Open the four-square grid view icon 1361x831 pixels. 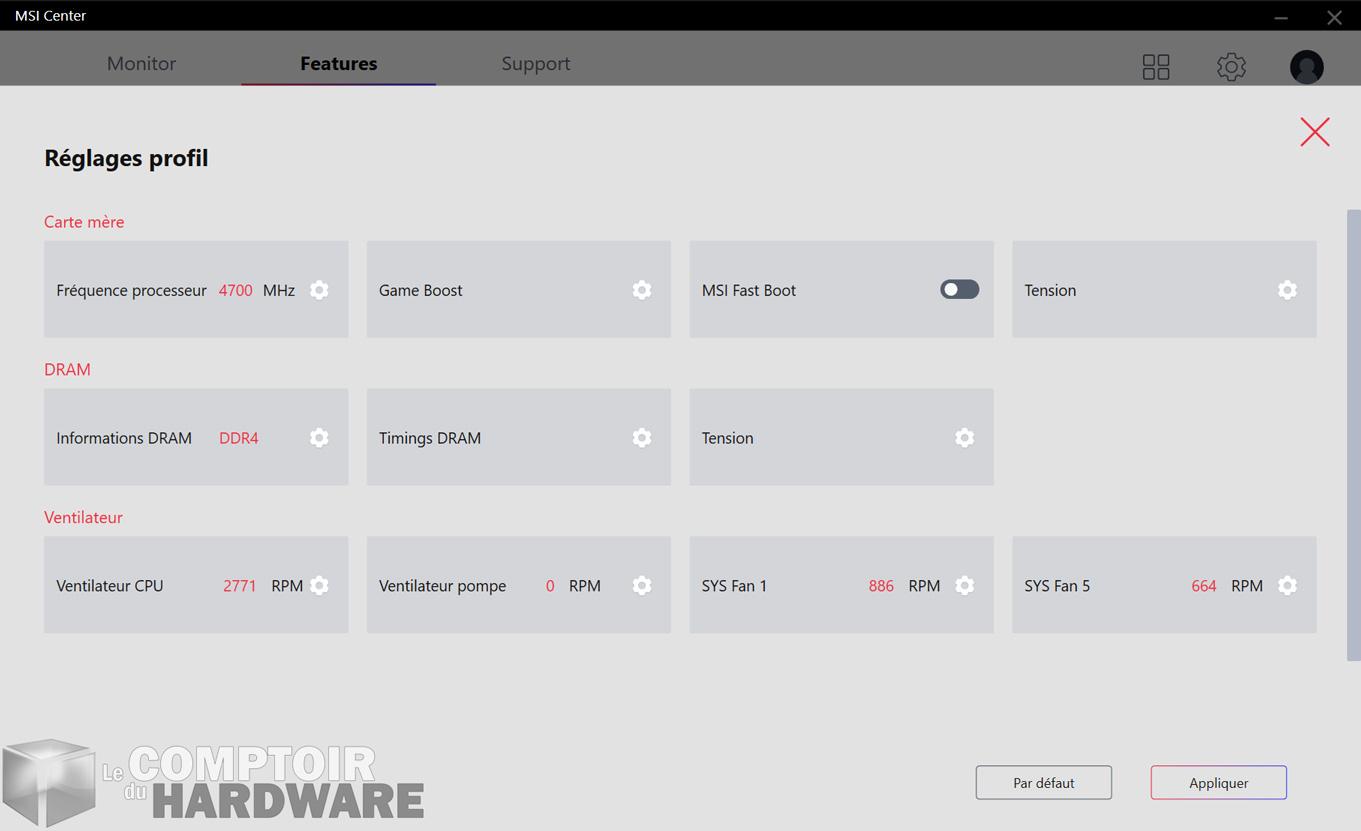[1156, 67]
